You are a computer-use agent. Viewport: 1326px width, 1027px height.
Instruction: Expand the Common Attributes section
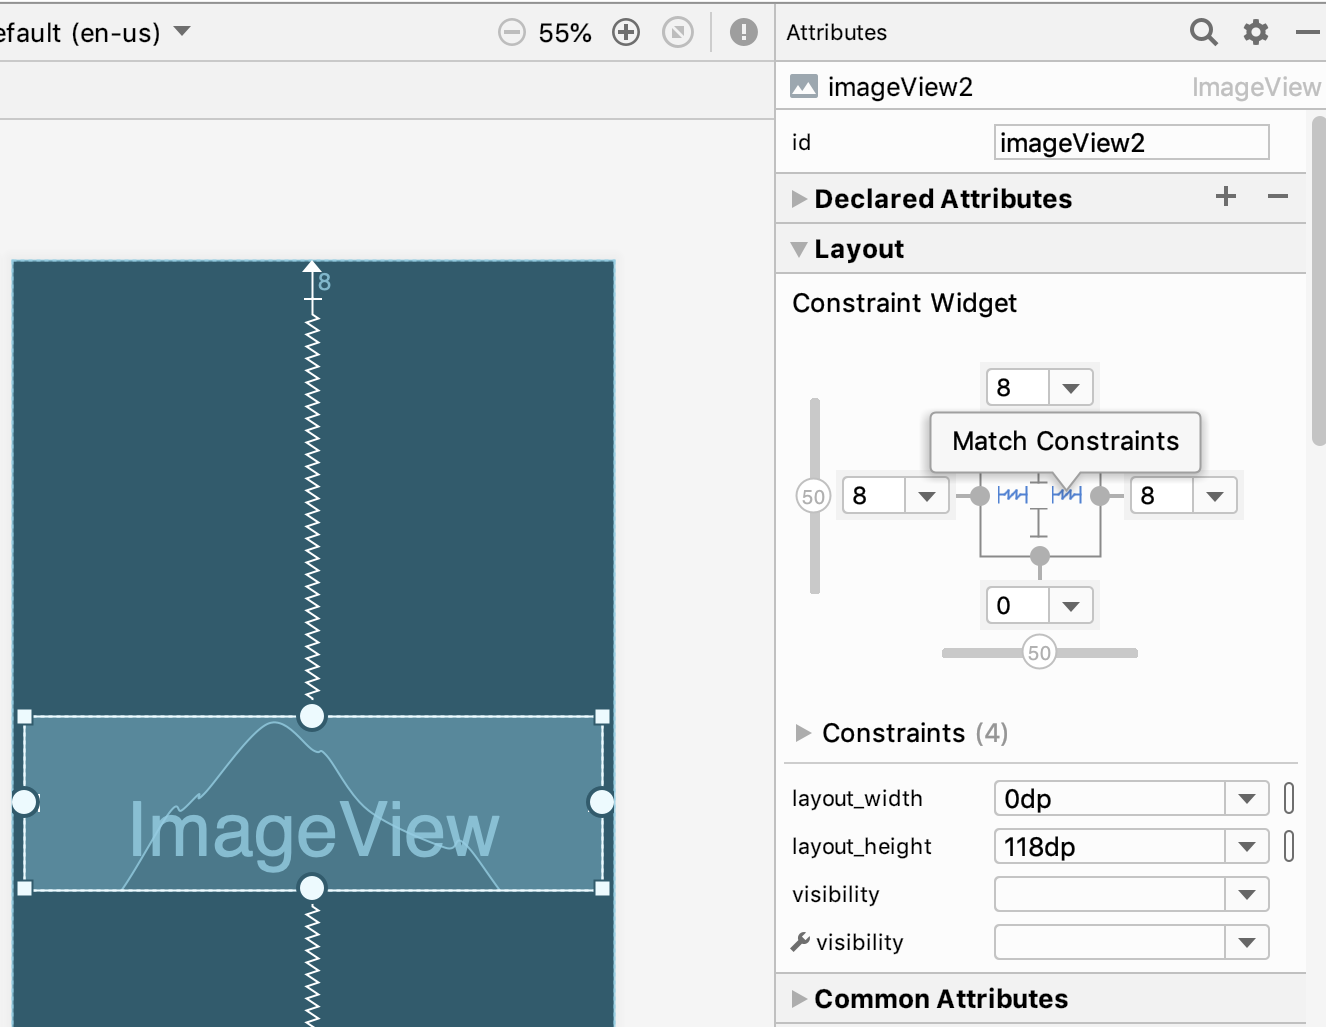point(799,999)
